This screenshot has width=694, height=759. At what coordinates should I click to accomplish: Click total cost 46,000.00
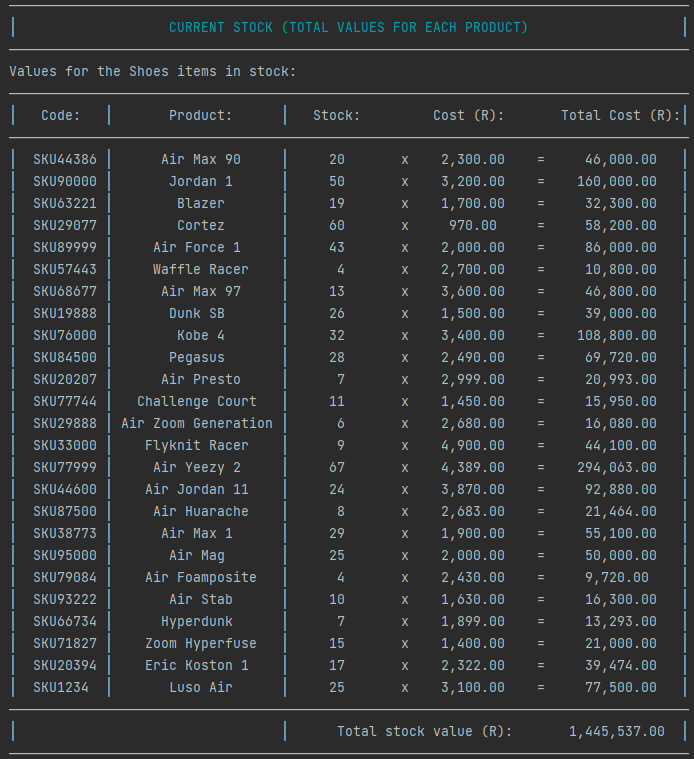pyautogui.click(x=620, y=159)
